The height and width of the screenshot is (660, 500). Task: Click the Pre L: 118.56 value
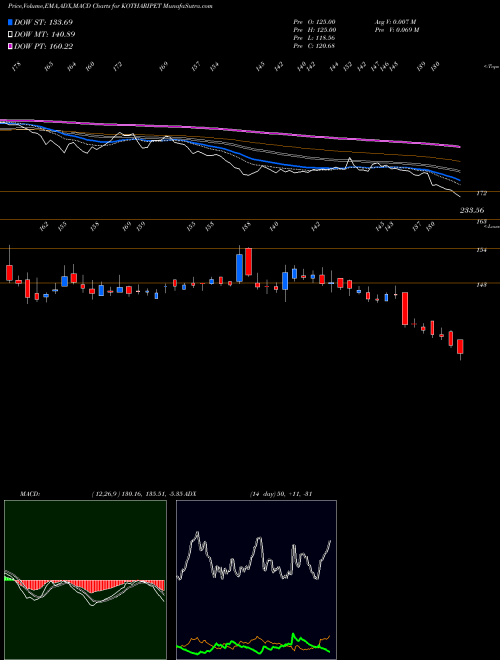pyautogui.click(x=314, y=38)
